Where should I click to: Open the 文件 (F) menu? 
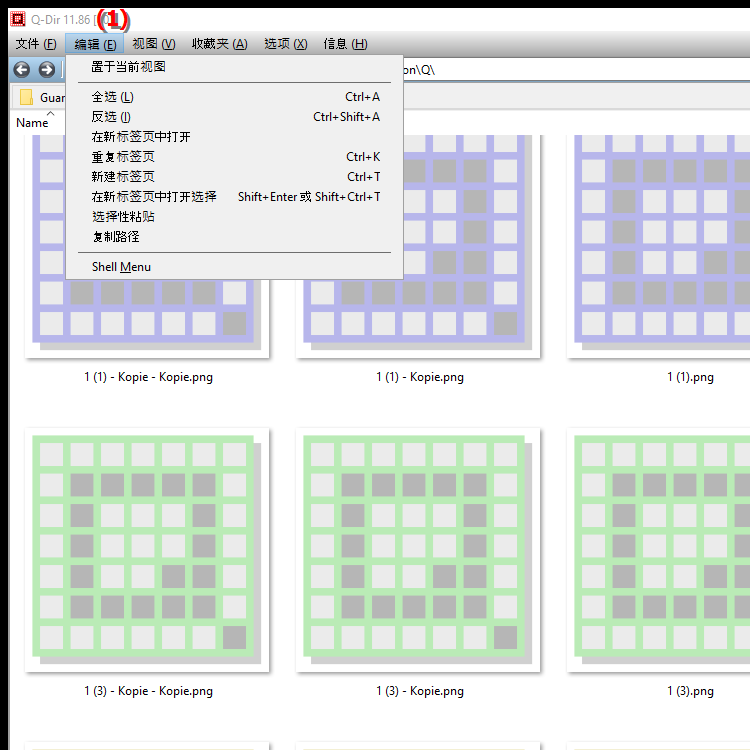click(x=36, y=44)
